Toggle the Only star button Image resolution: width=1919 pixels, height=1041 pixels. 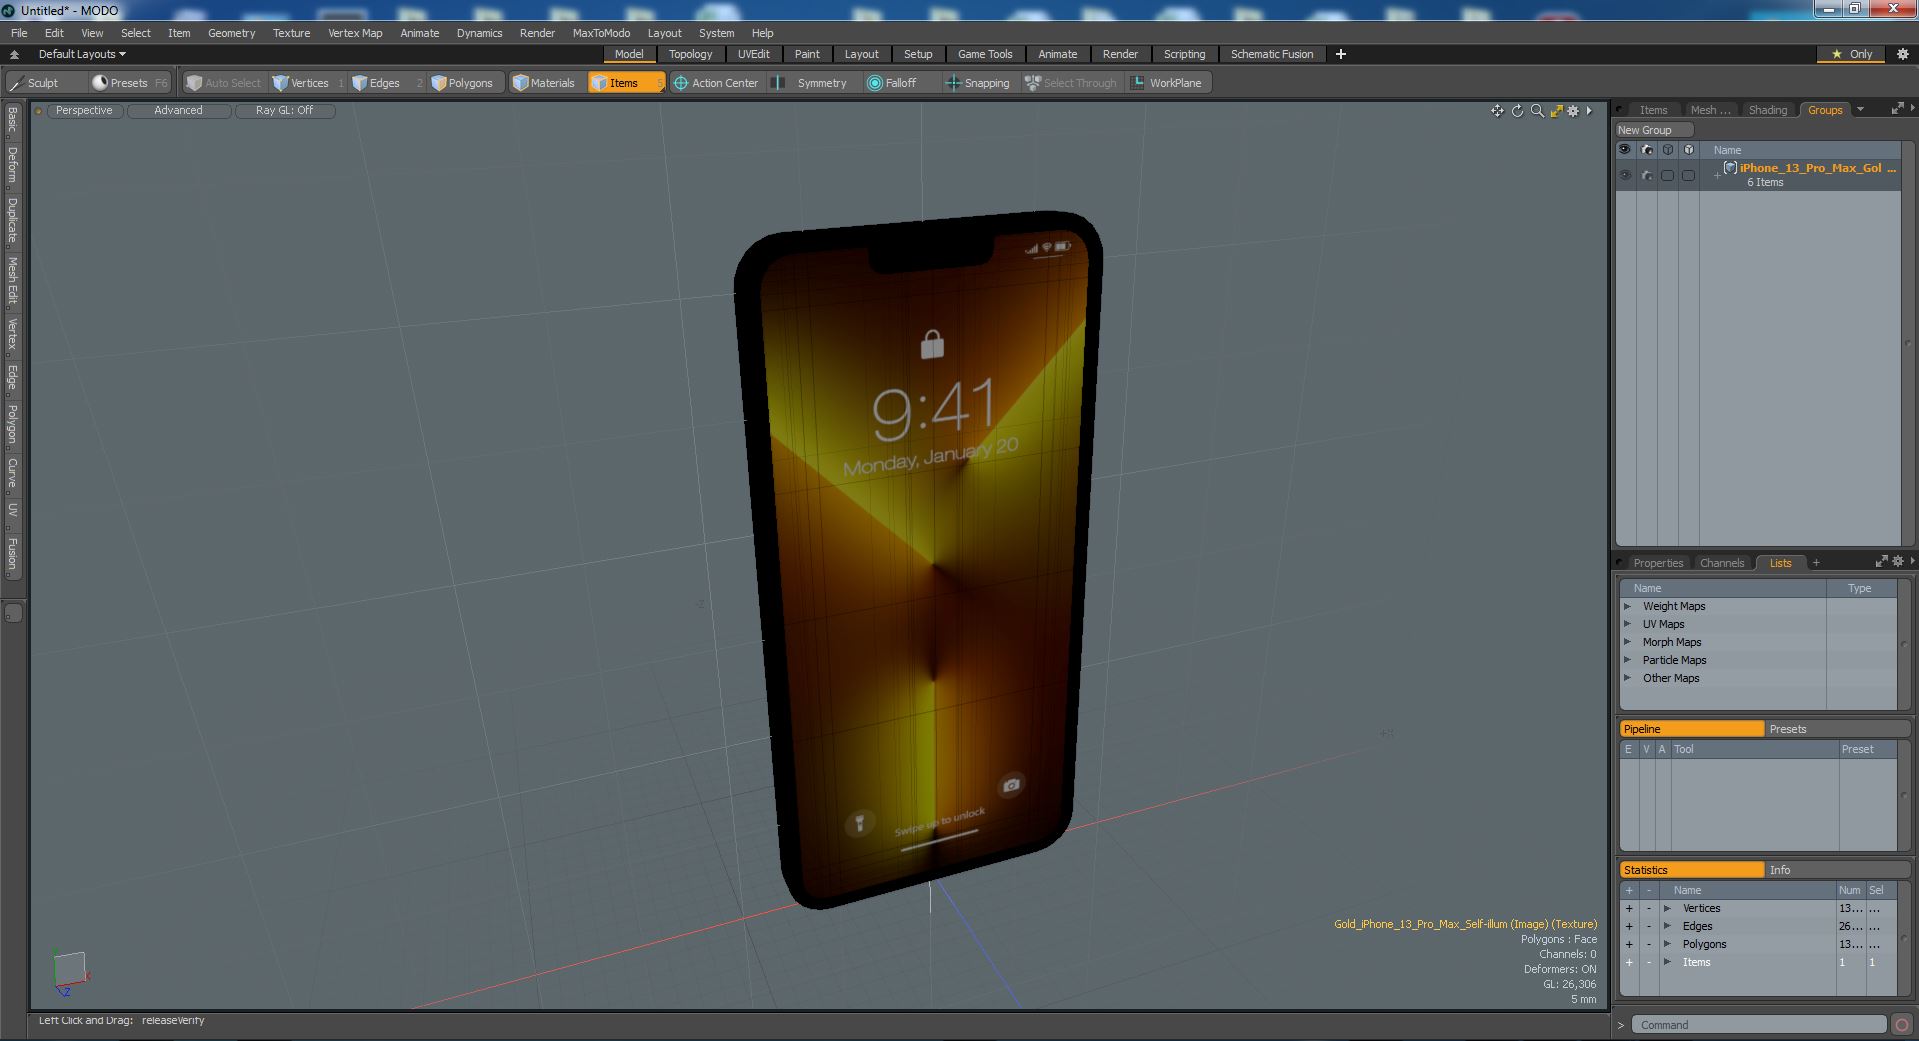[x=1852, y=54]
